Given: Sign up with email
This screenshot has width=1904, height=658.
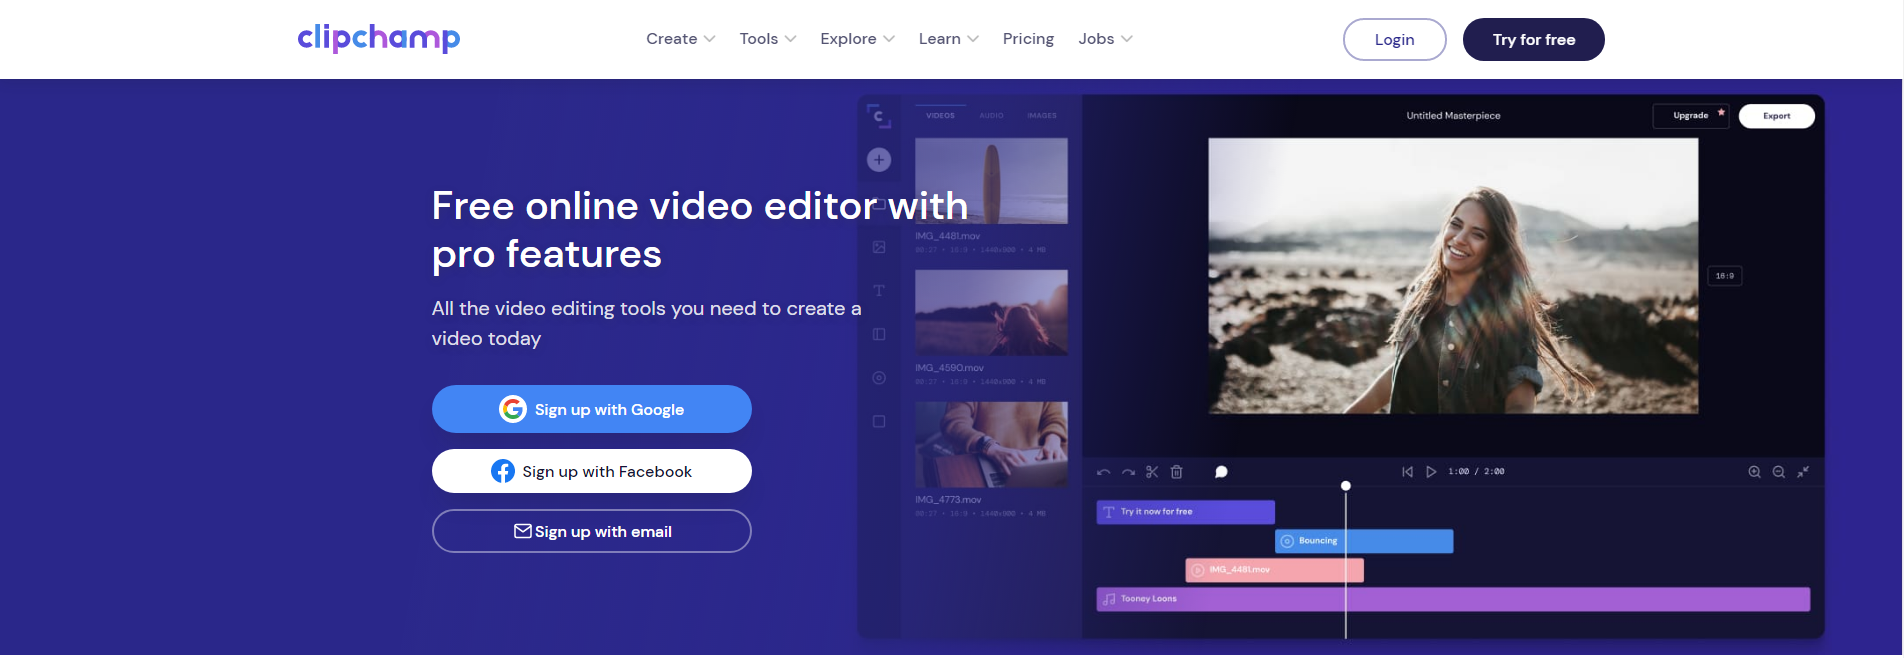Looking at the screenshot, I should click(x=591, y=531).
